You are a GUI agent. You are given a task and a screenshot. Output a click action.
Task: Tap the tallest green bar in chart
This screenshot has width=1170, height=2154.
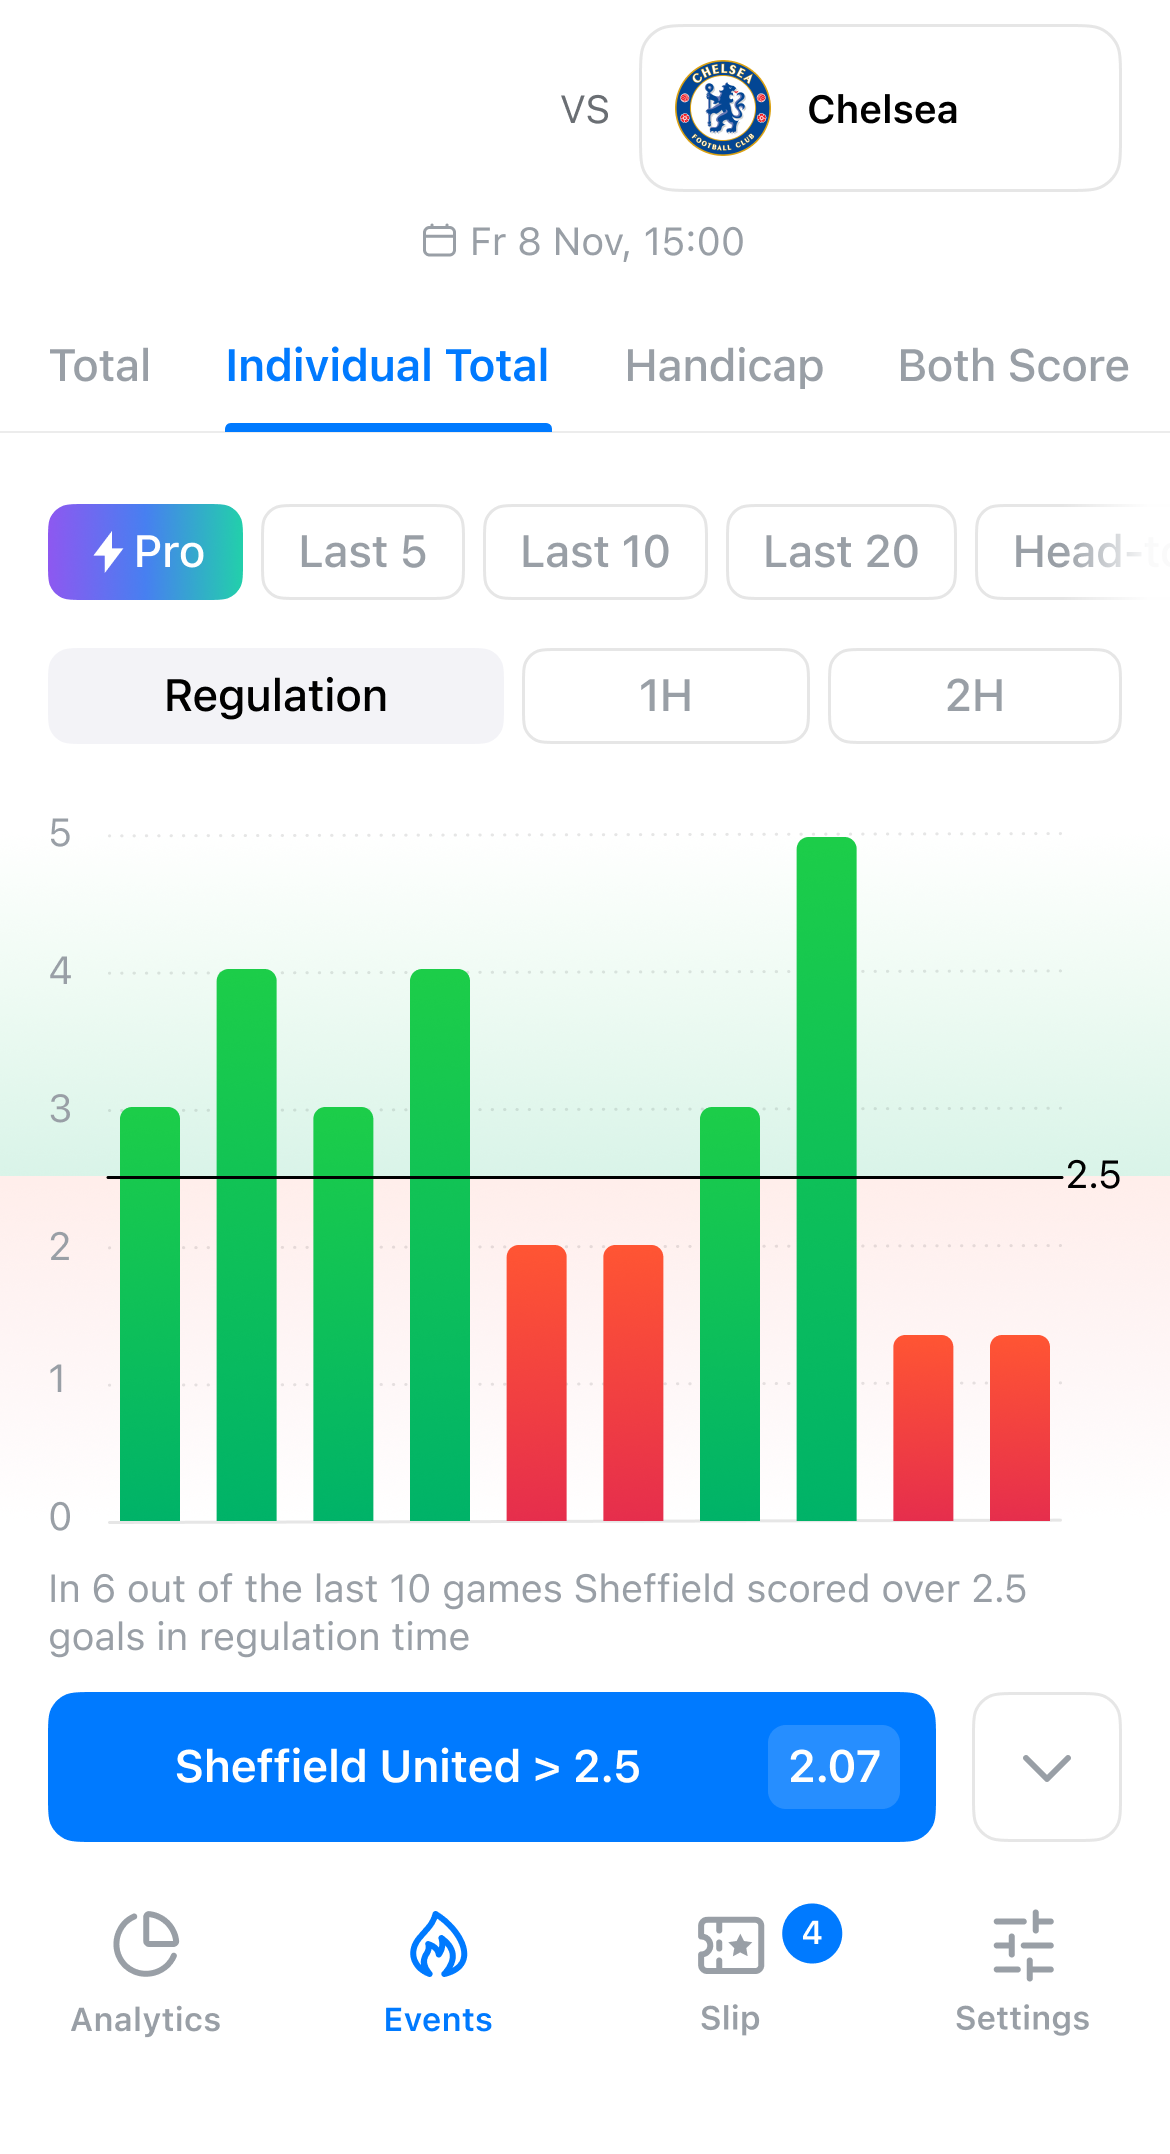coord(827,1179)
